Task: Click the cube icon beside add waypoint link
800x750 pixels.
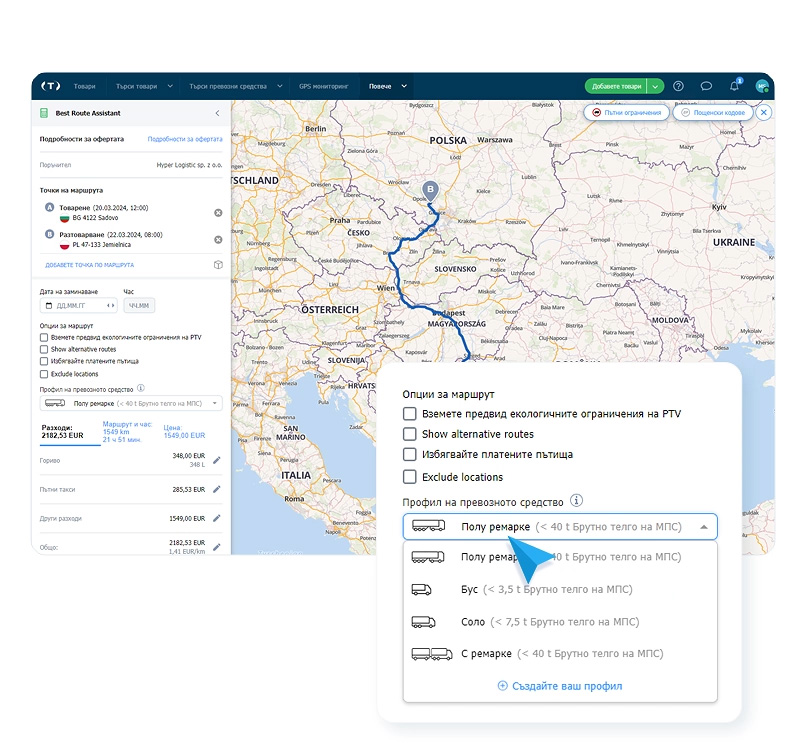Action: [218, 265]
